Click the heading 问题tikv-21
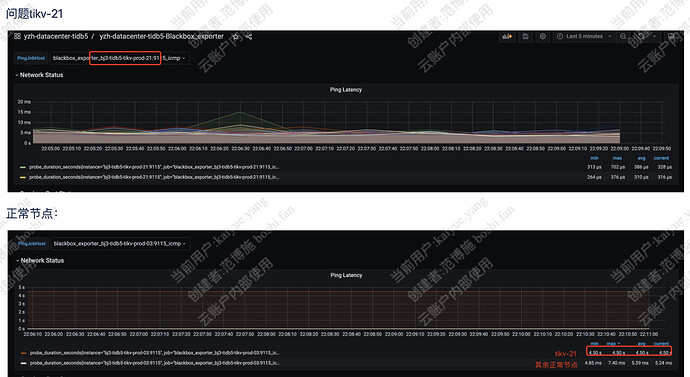This screenshot has width=690, height=377. pos(34,14)
